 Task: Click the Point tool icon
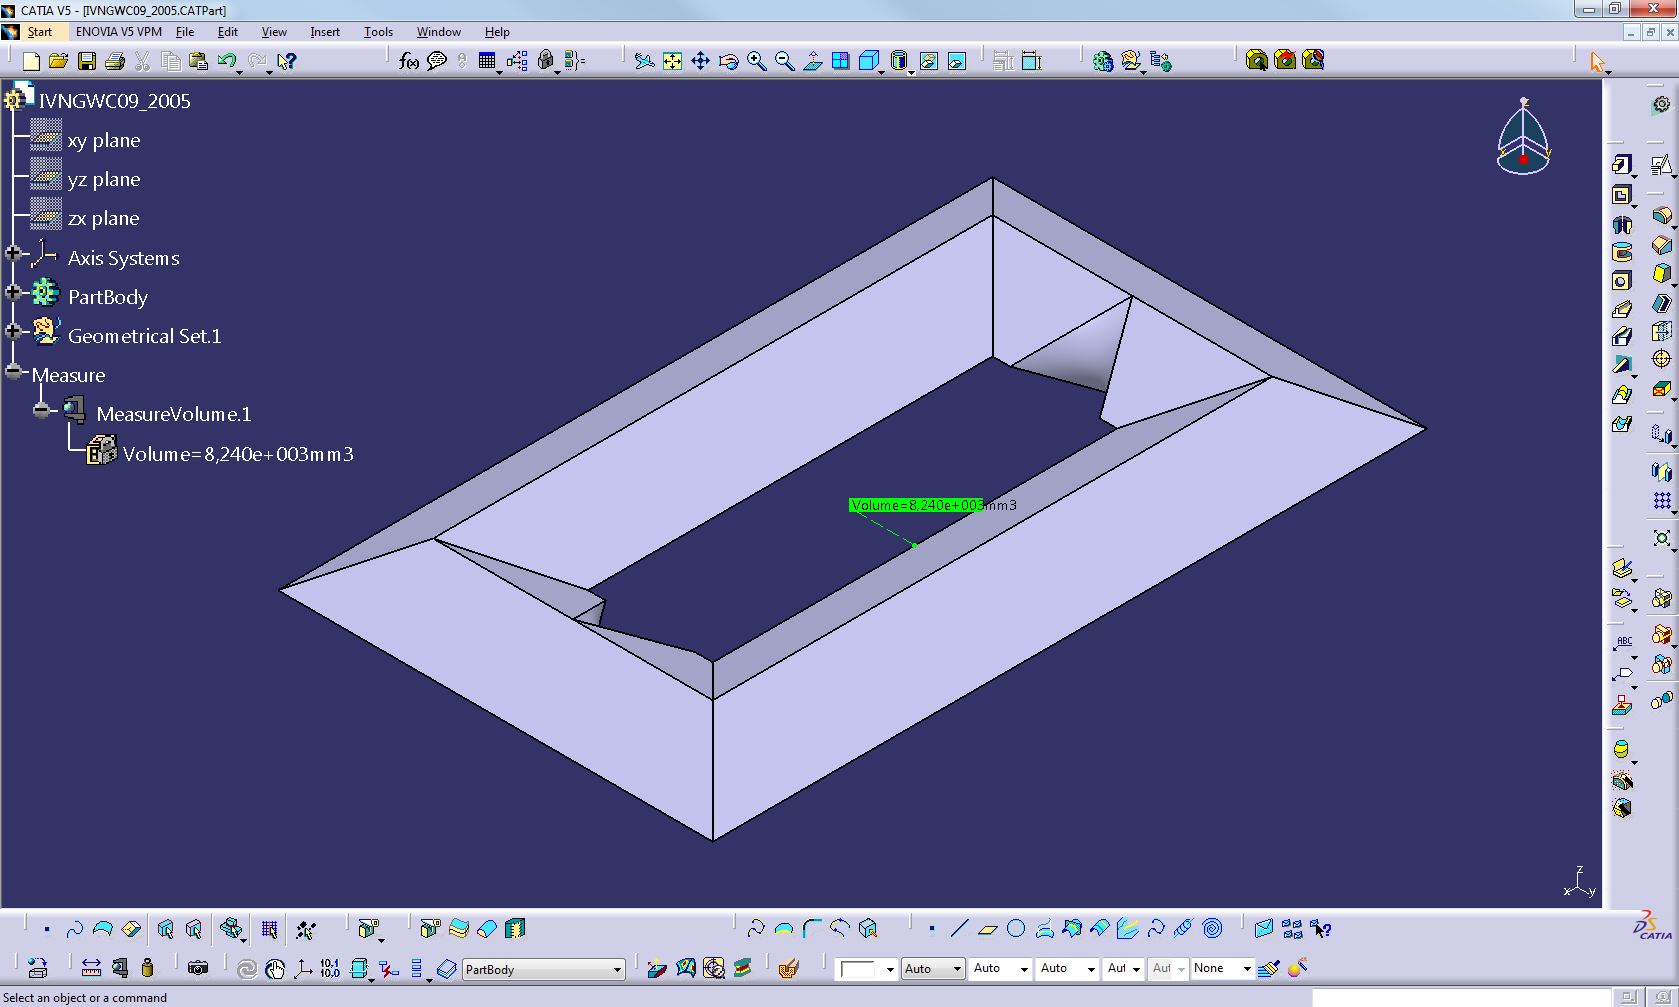(x=931, y=929)
